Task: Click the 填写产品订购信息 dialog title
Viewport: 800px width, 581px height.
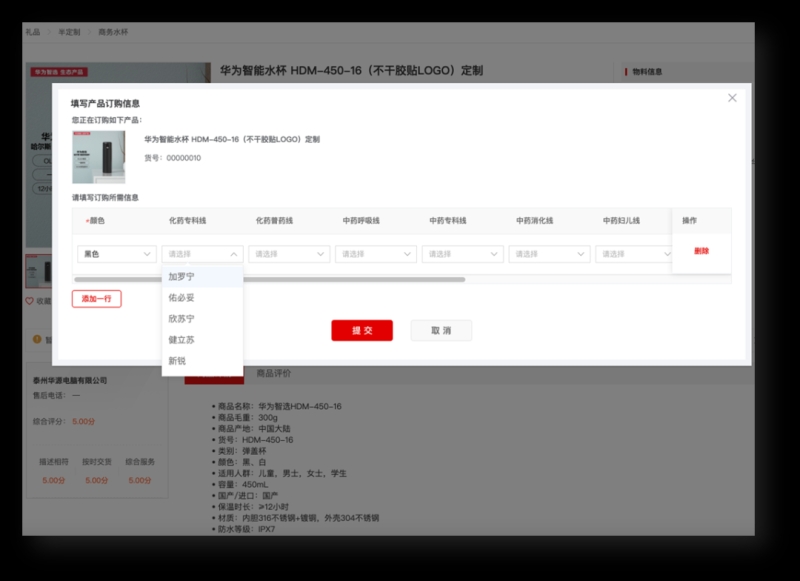Action: pos(105,104)
